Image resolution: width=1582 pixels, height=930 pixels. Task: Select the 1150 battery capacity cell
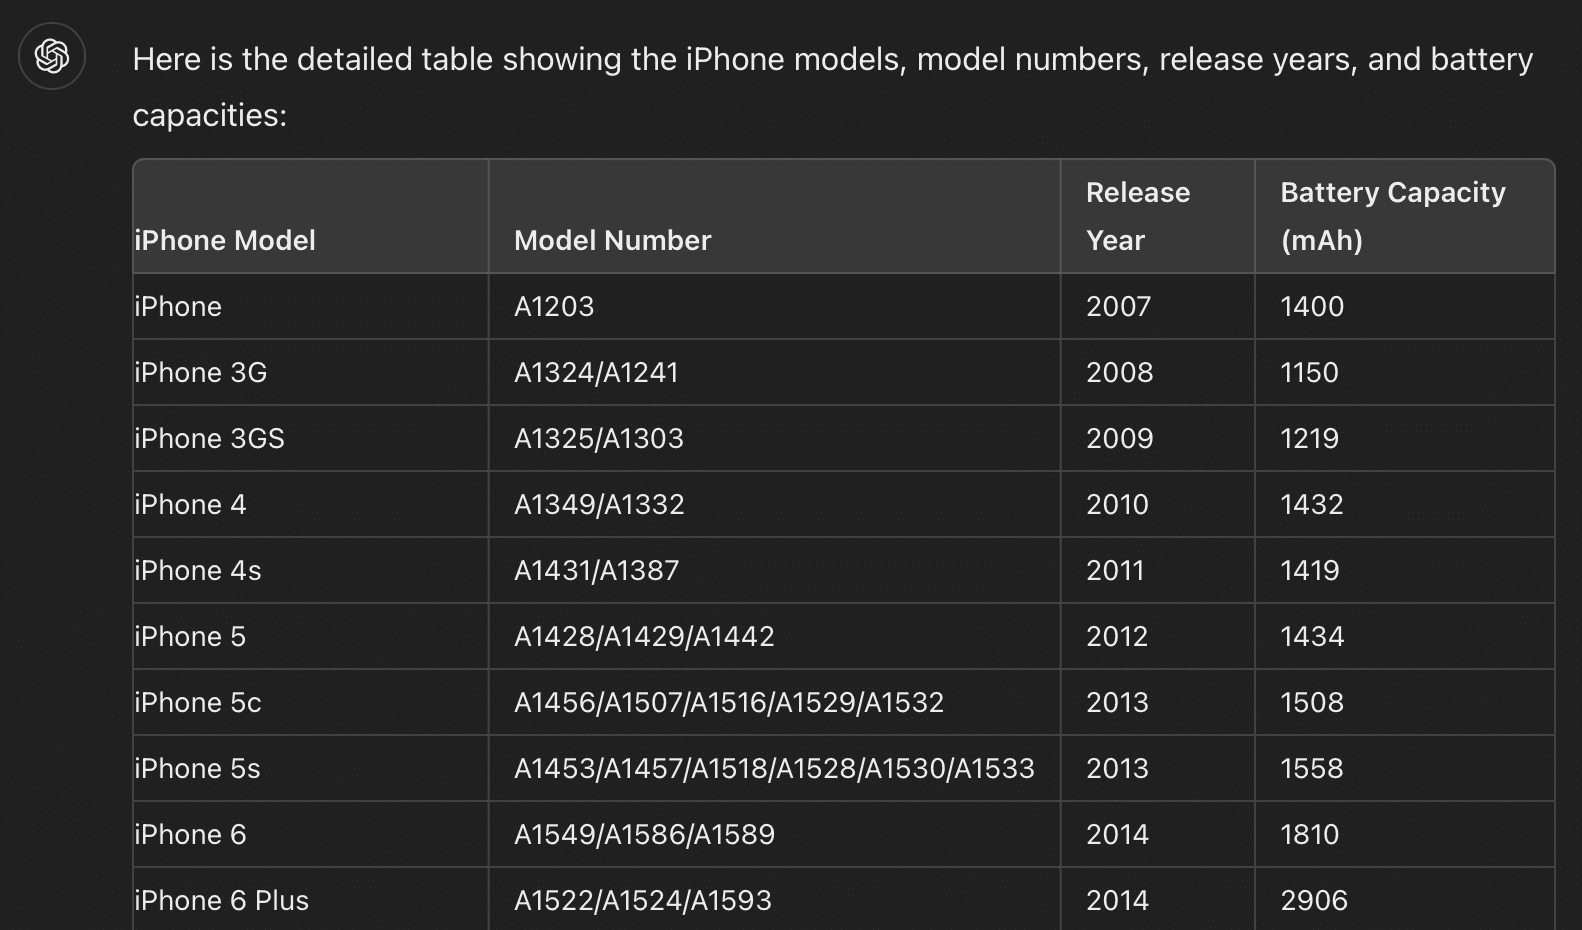1309,372
